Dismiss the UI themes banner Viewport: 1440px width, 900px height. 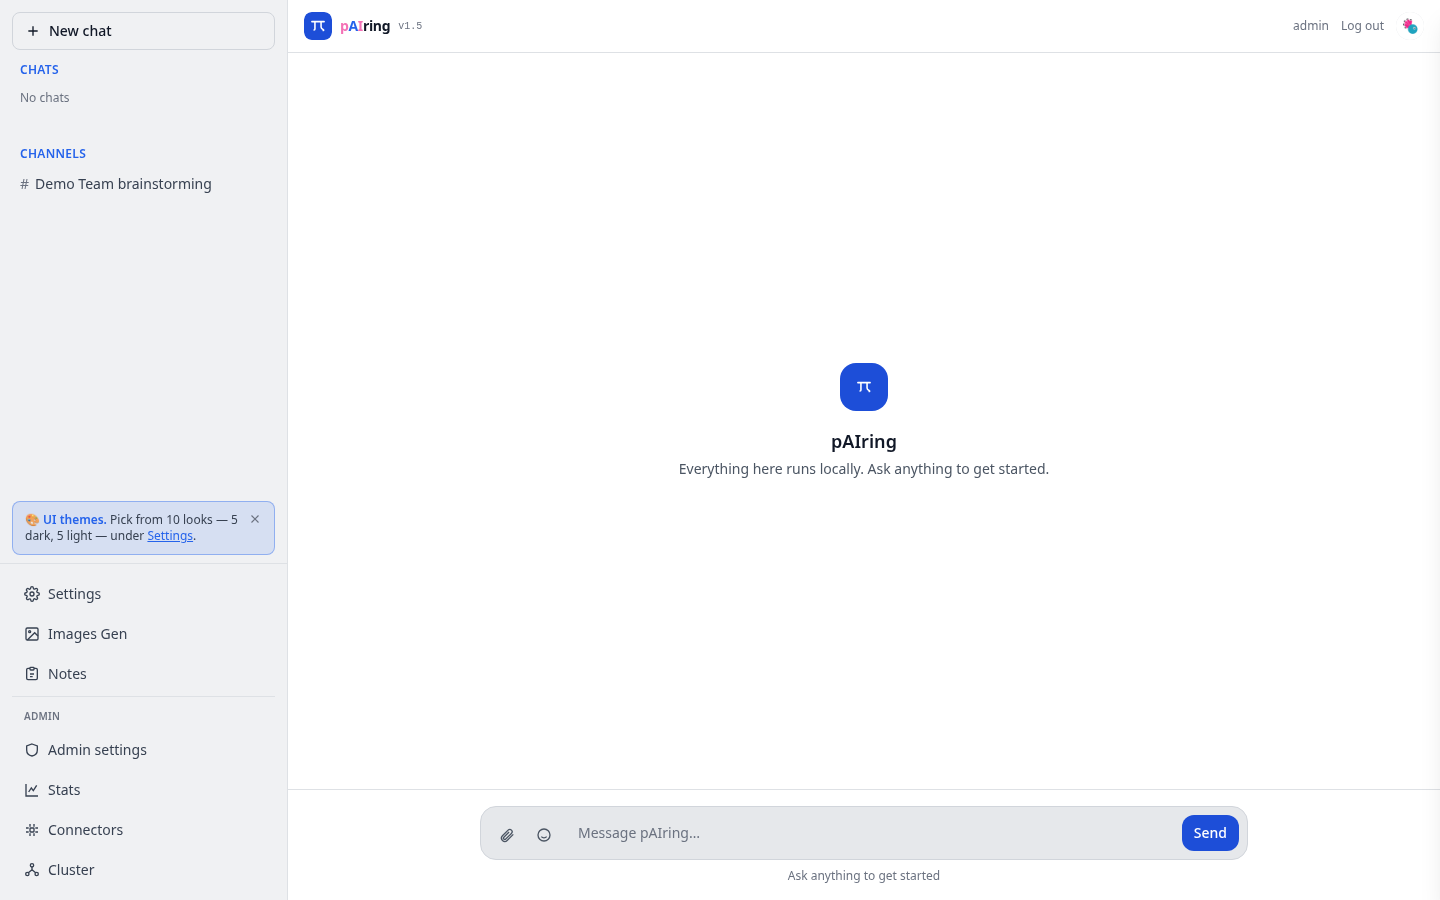pyautogui.click(x=255, y=519)
